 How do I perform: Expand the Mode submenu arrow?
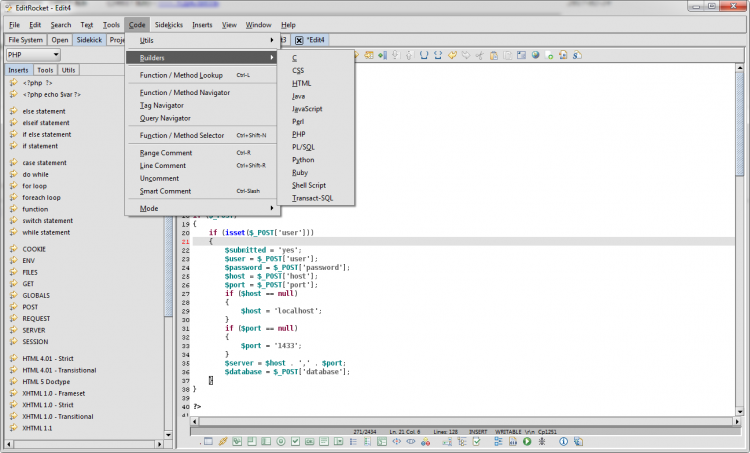pos(272,208)
